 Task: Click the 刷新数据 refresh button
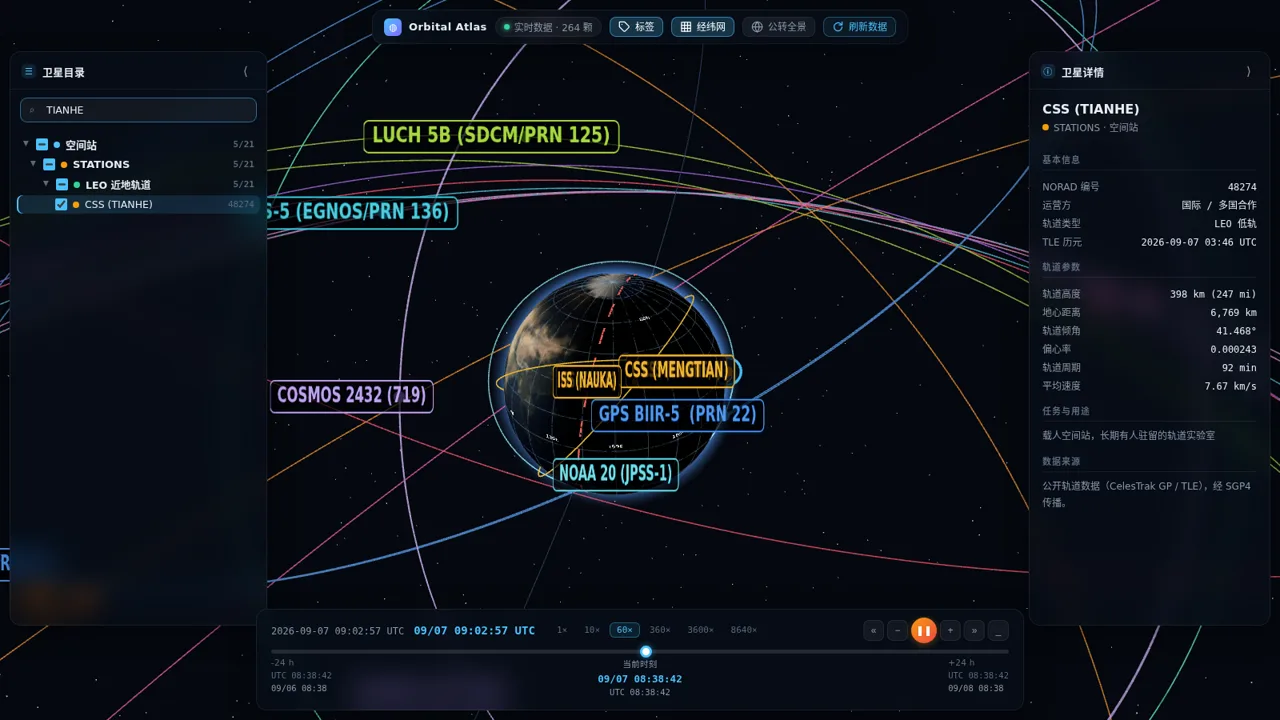click(859, 27)
